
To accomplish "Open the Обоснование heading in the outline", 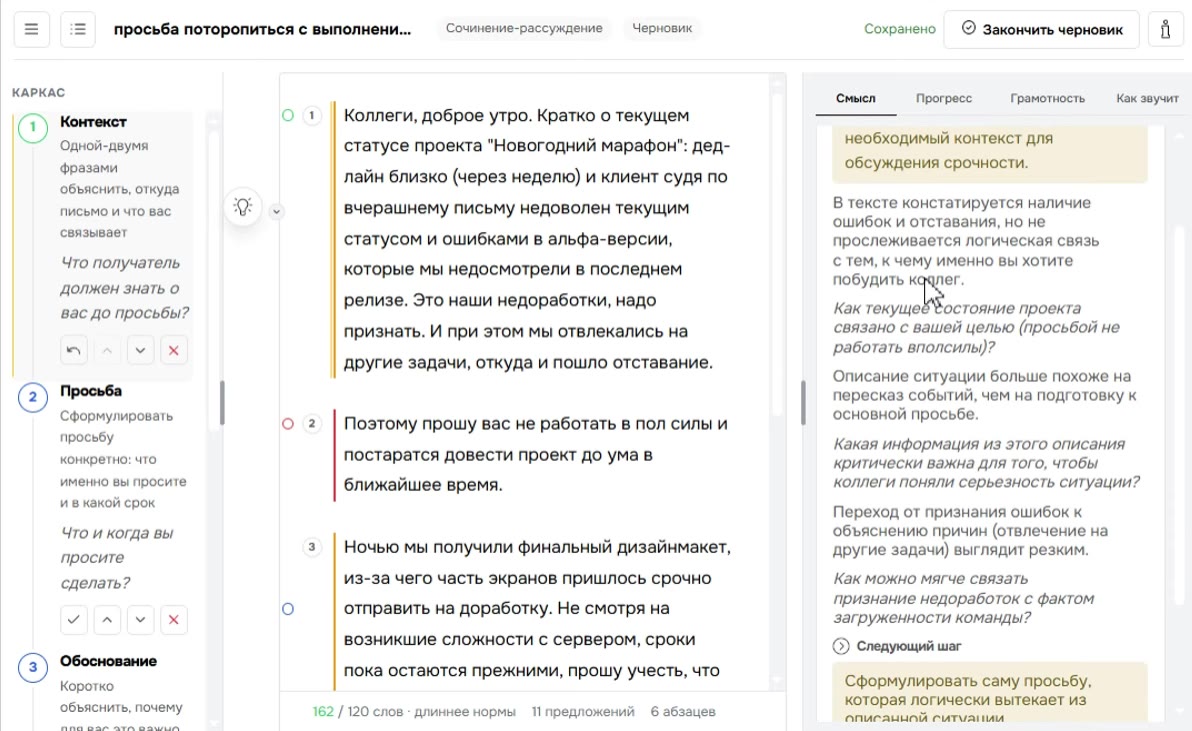I will click(x=108, y=661).
